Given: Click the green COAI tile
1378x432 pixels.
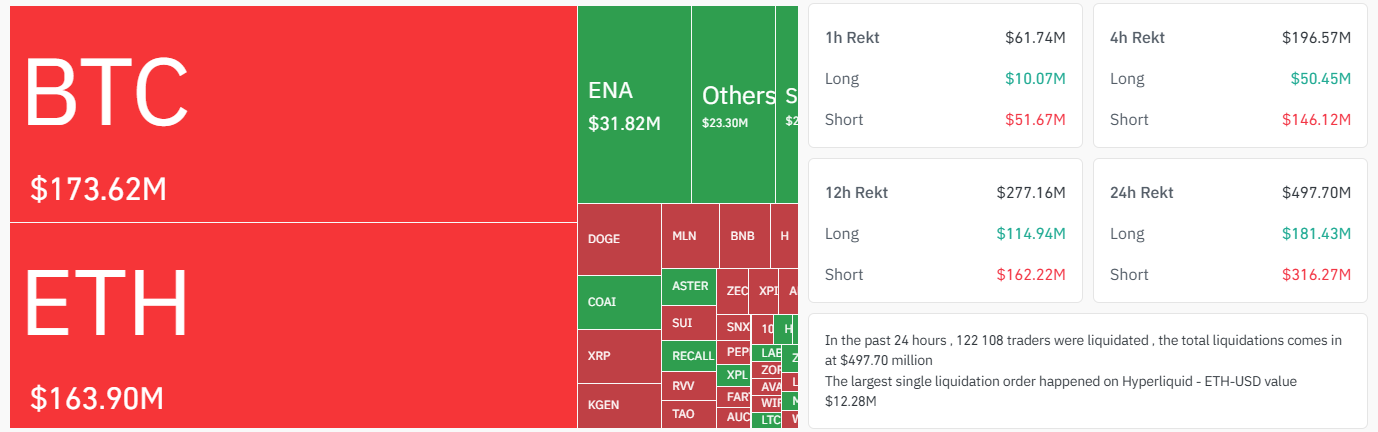Looking at the screenshot, I should (x=619, y=302).
